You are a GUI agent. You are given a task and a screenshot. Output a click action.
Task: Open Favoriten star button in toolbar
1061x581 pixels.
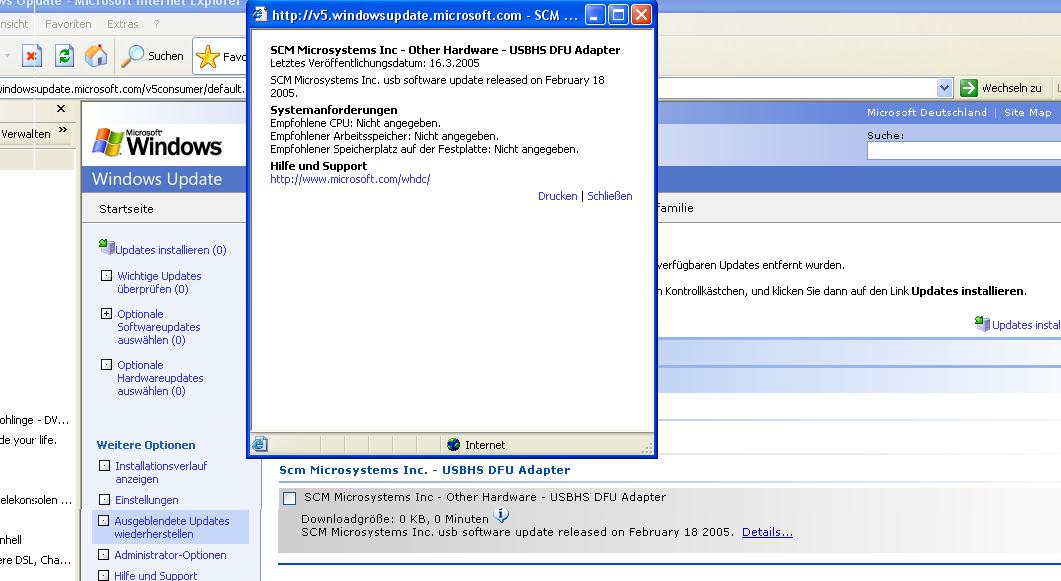220,56
